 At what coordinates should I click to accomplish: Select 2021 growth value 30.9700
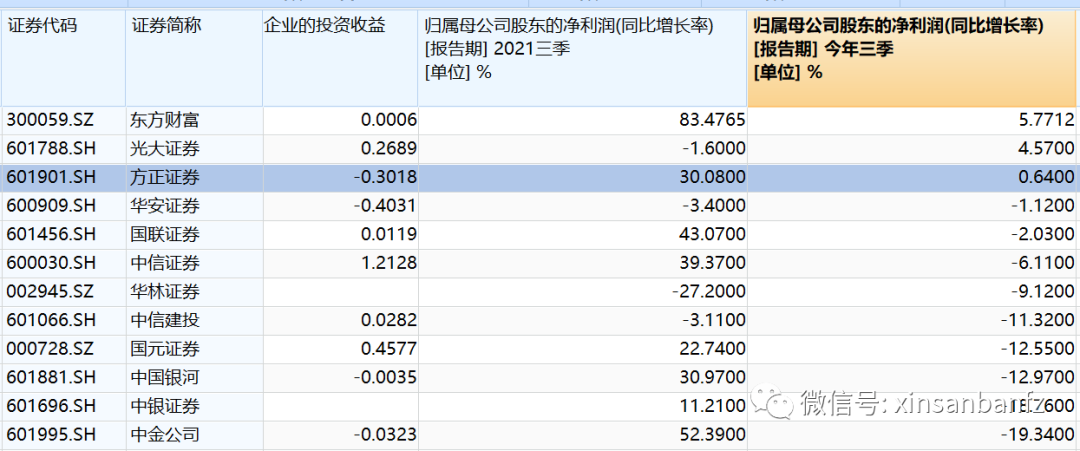click(713, 377)
